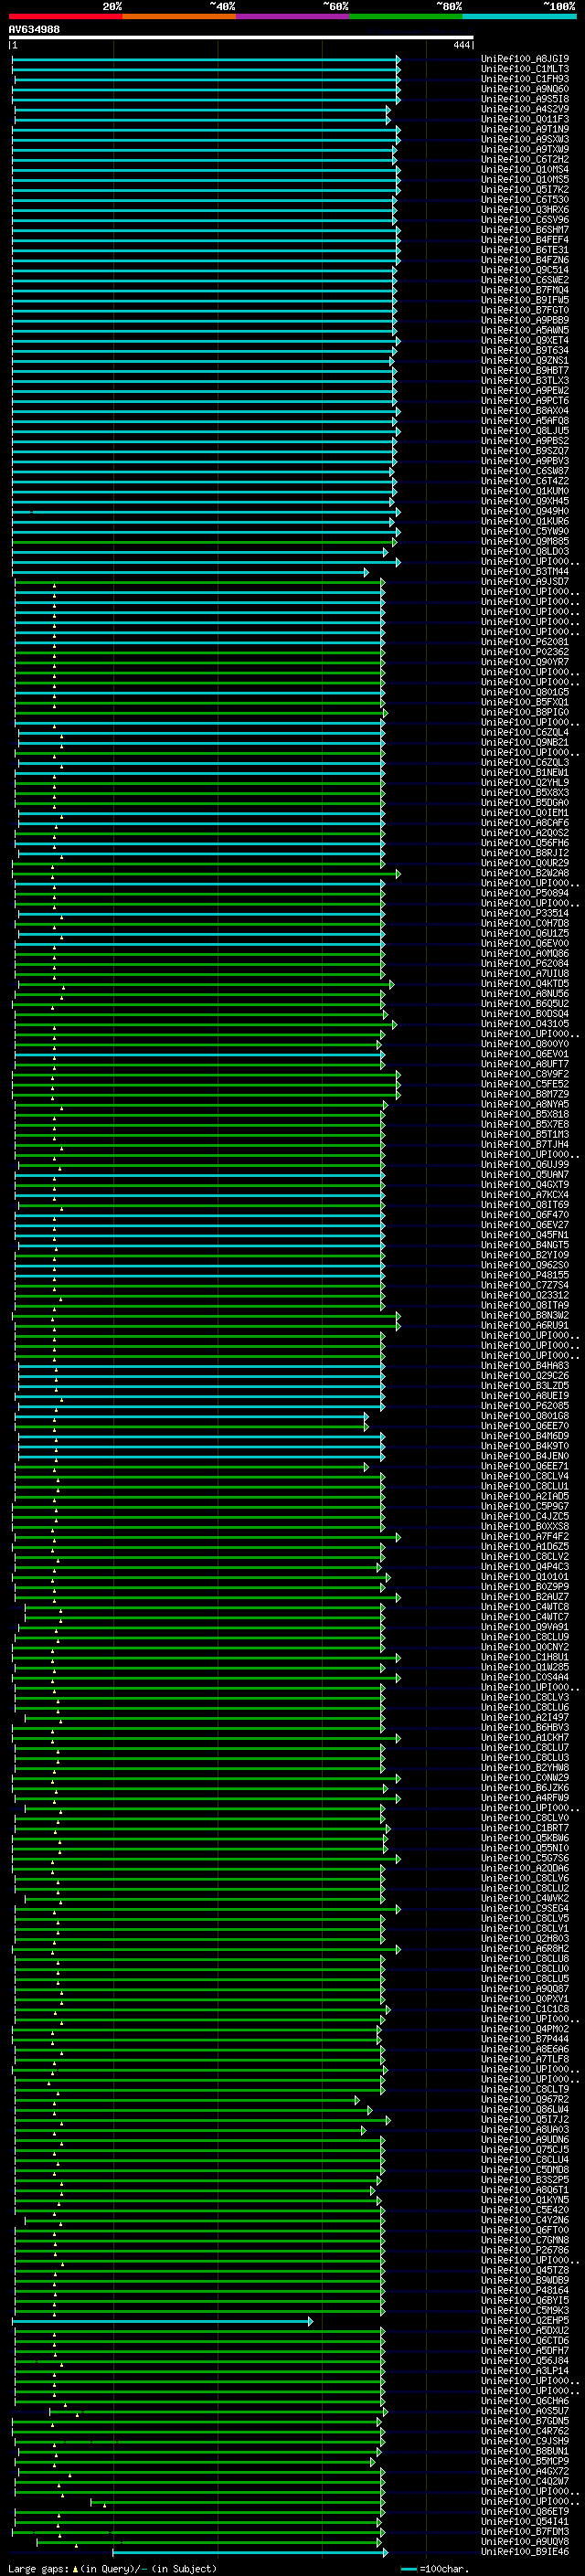Select hit UniRef100_A3LP14

click(525, 2371)
